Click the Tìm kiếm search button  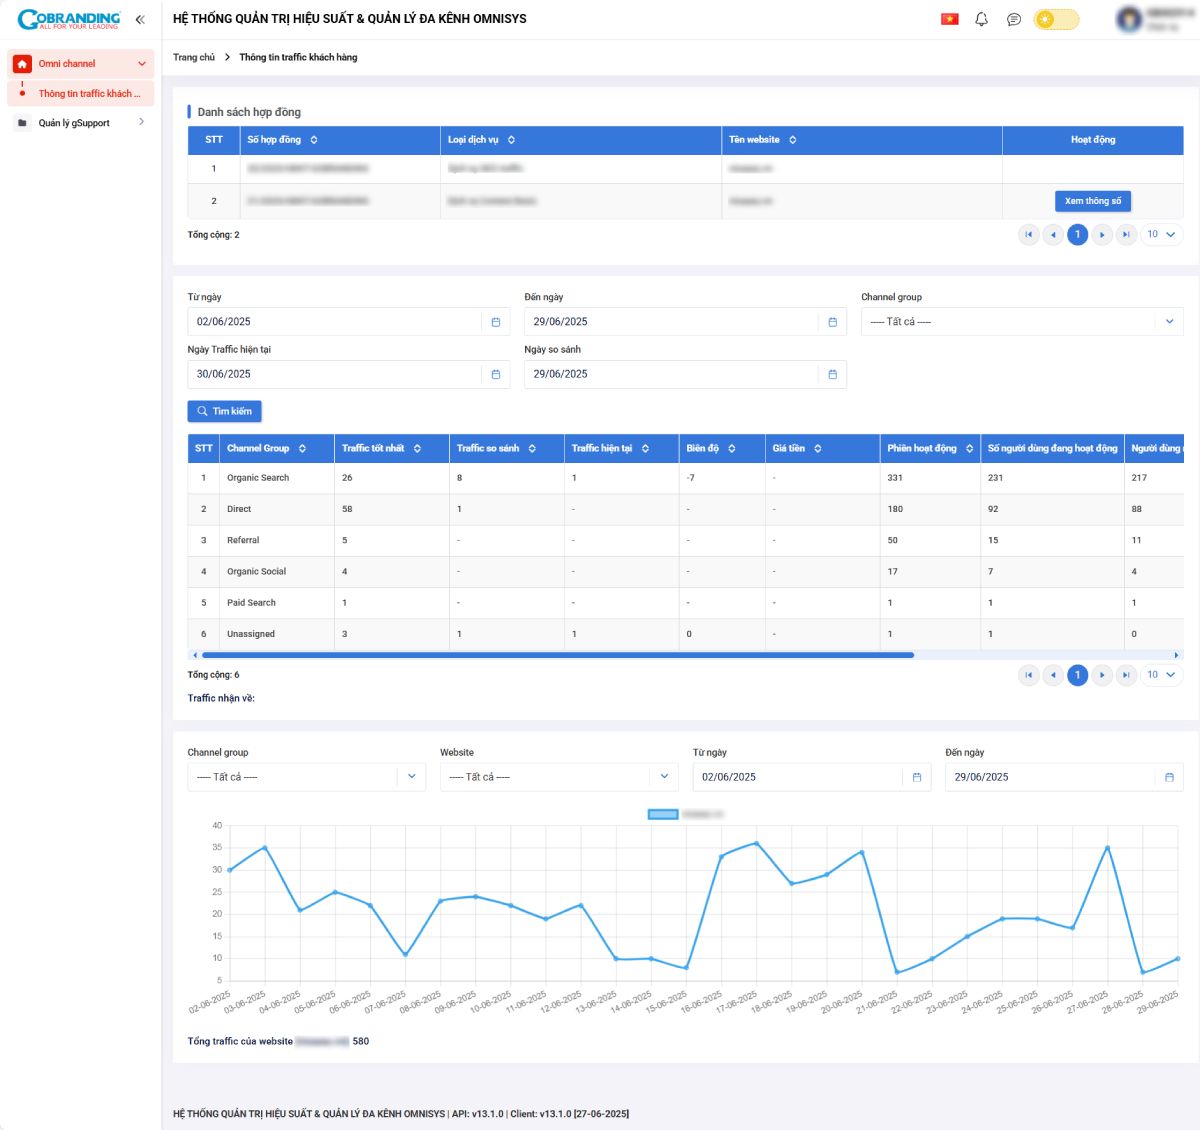pyautogui.click(x=224, y=411)
